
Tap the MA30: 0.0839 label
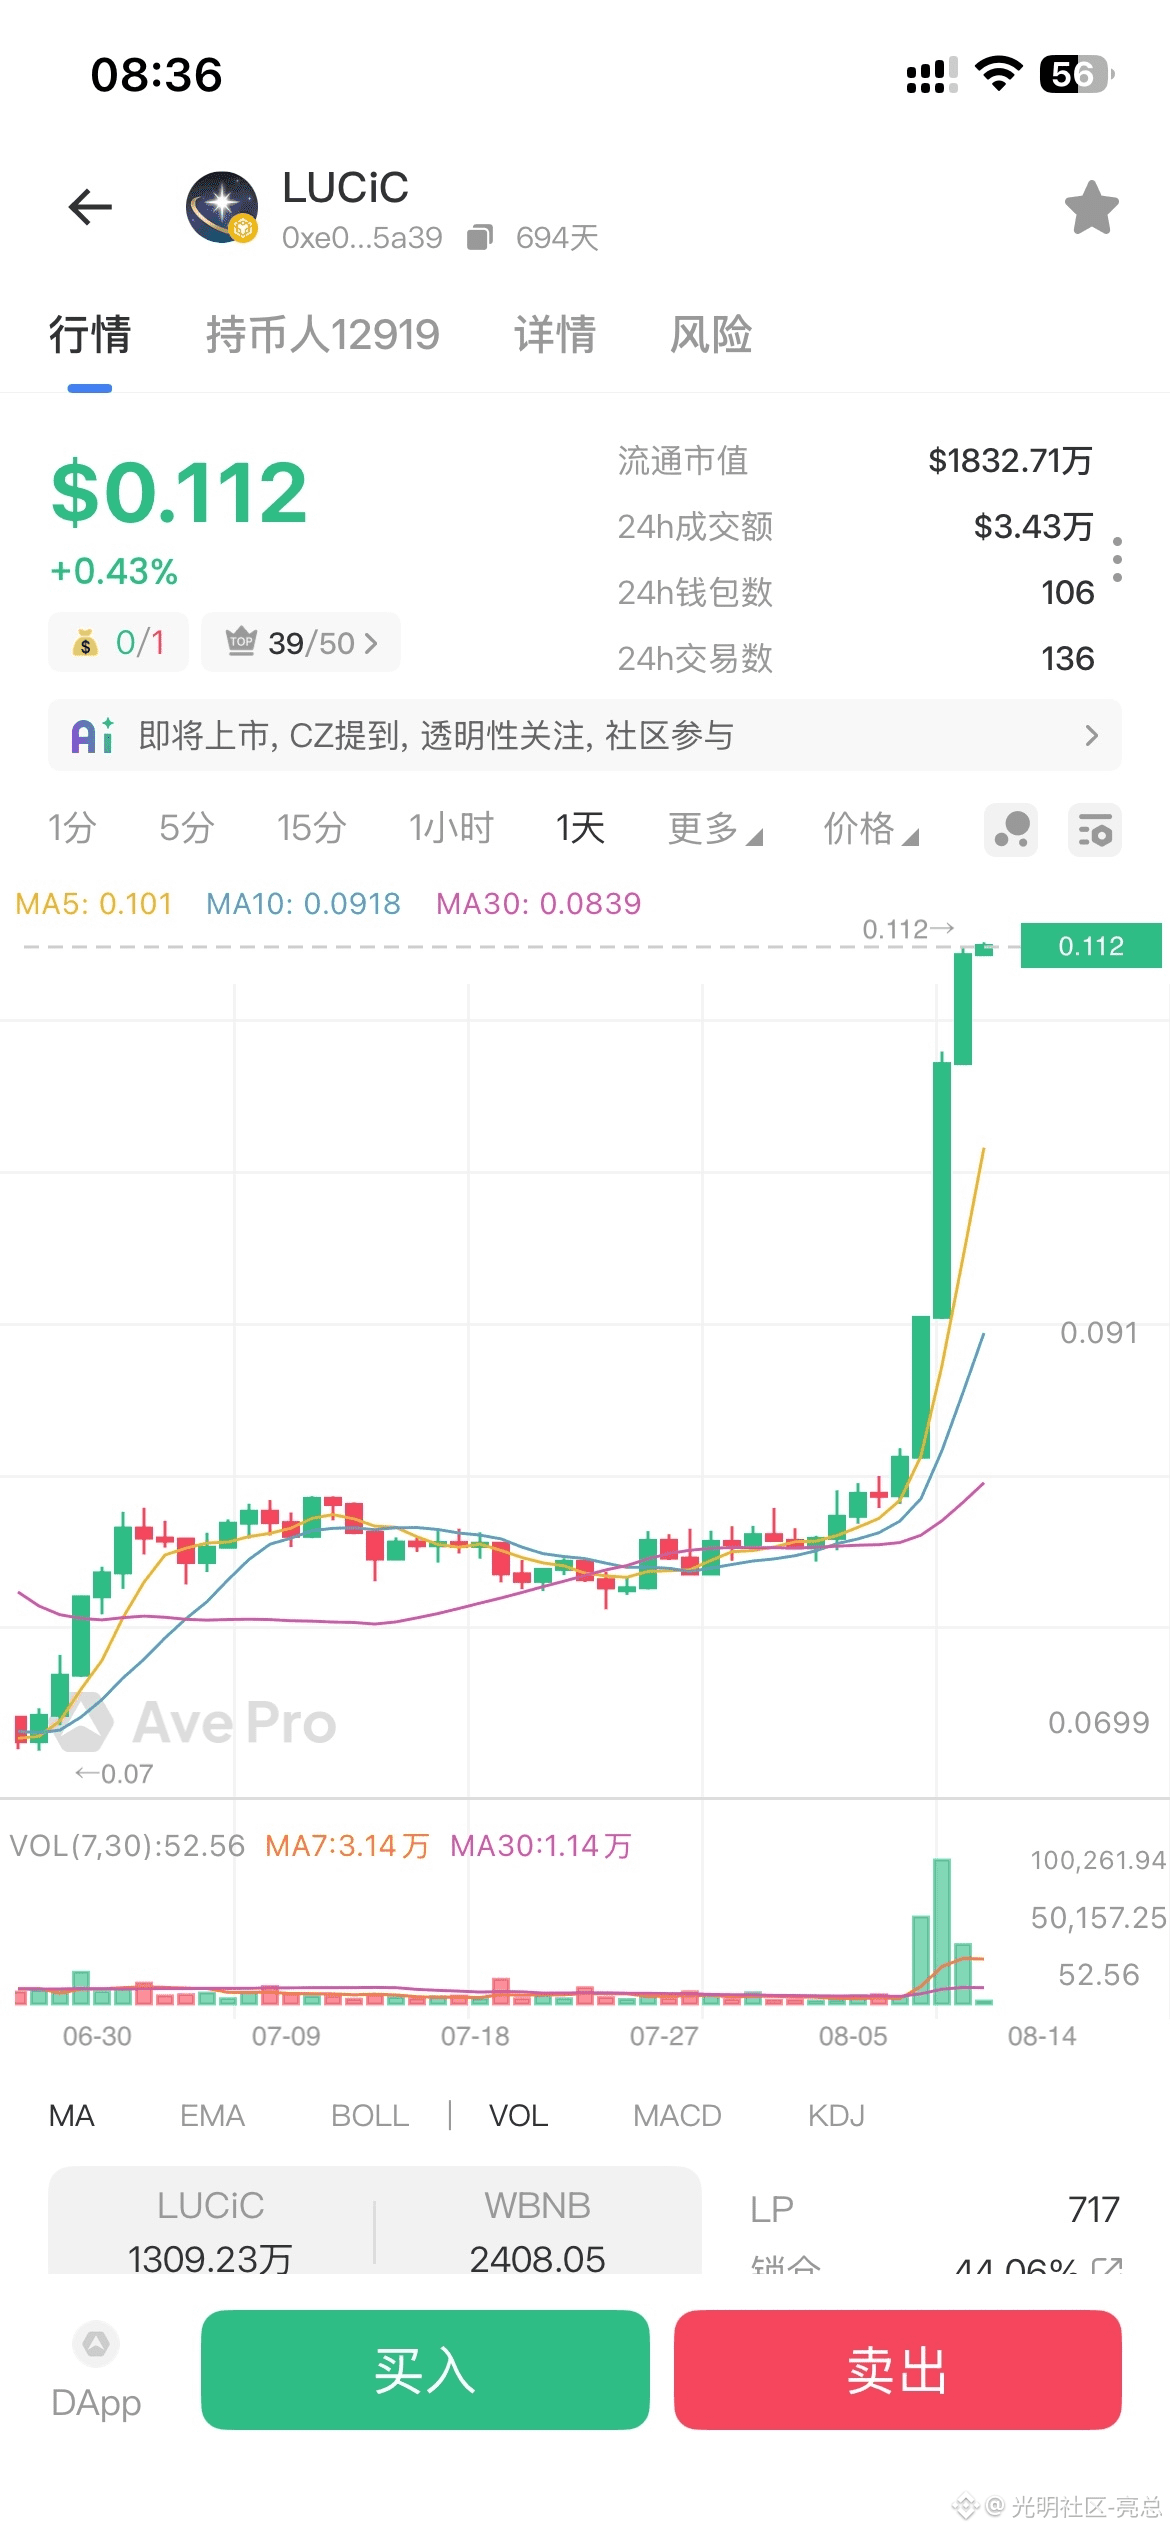(539, 904)
